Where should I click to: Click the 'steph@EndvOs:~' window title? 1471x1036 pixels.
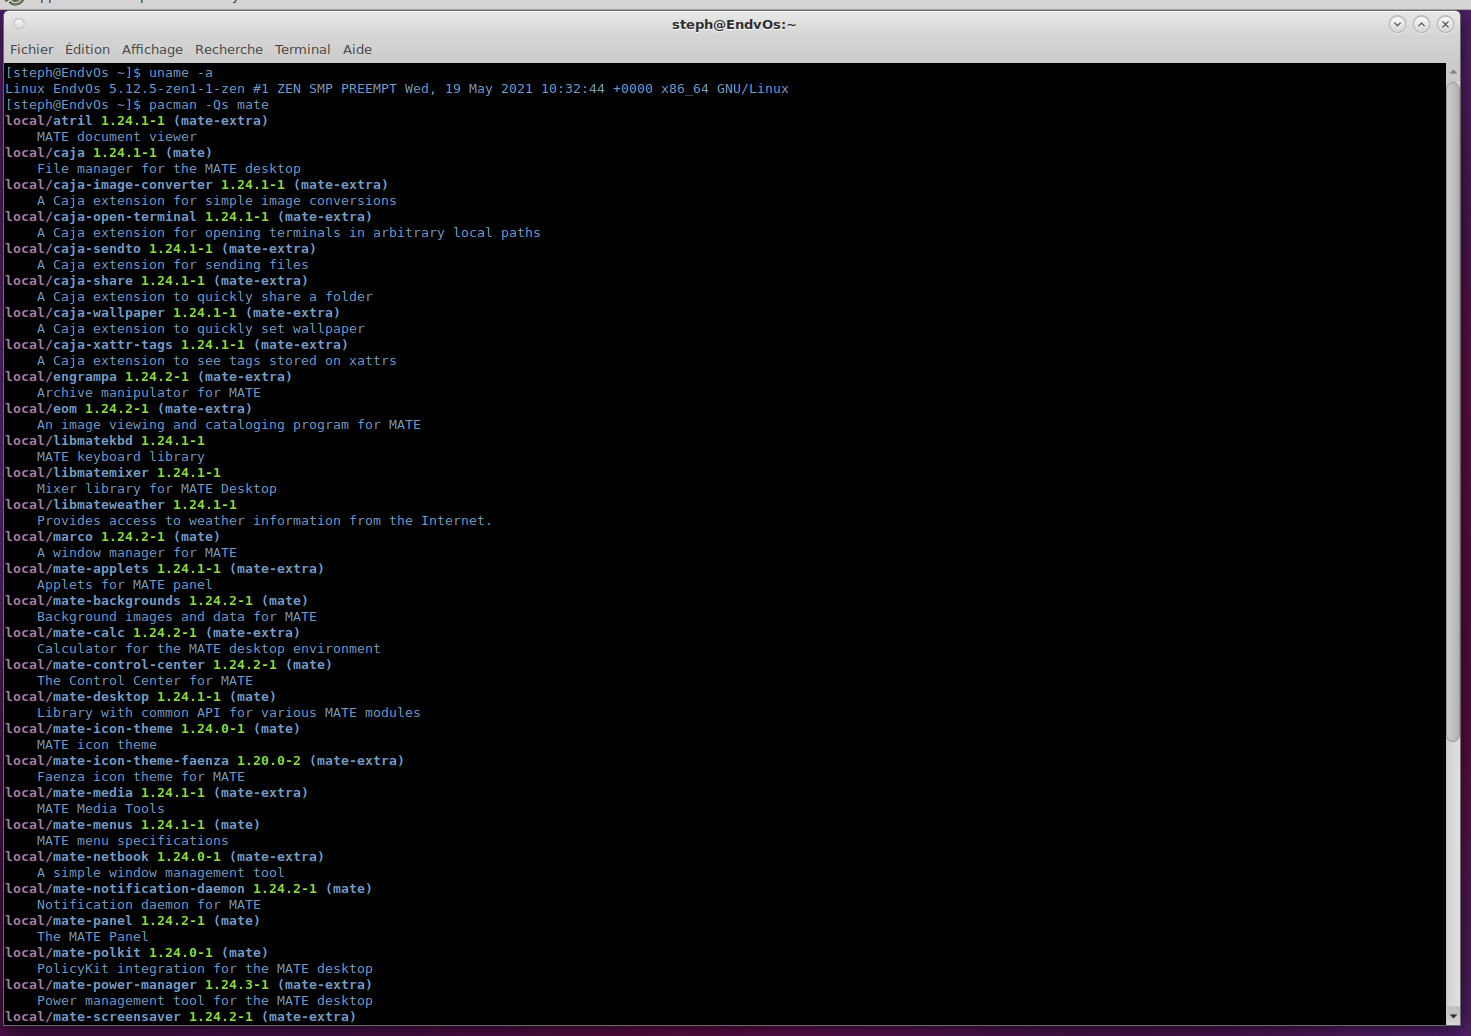(734, 24)
